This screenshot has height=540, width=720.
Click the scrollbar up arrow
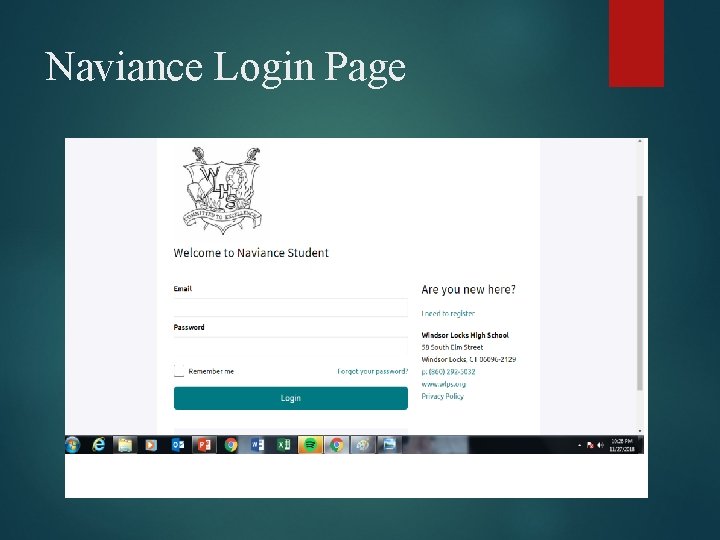click(640, 141)
